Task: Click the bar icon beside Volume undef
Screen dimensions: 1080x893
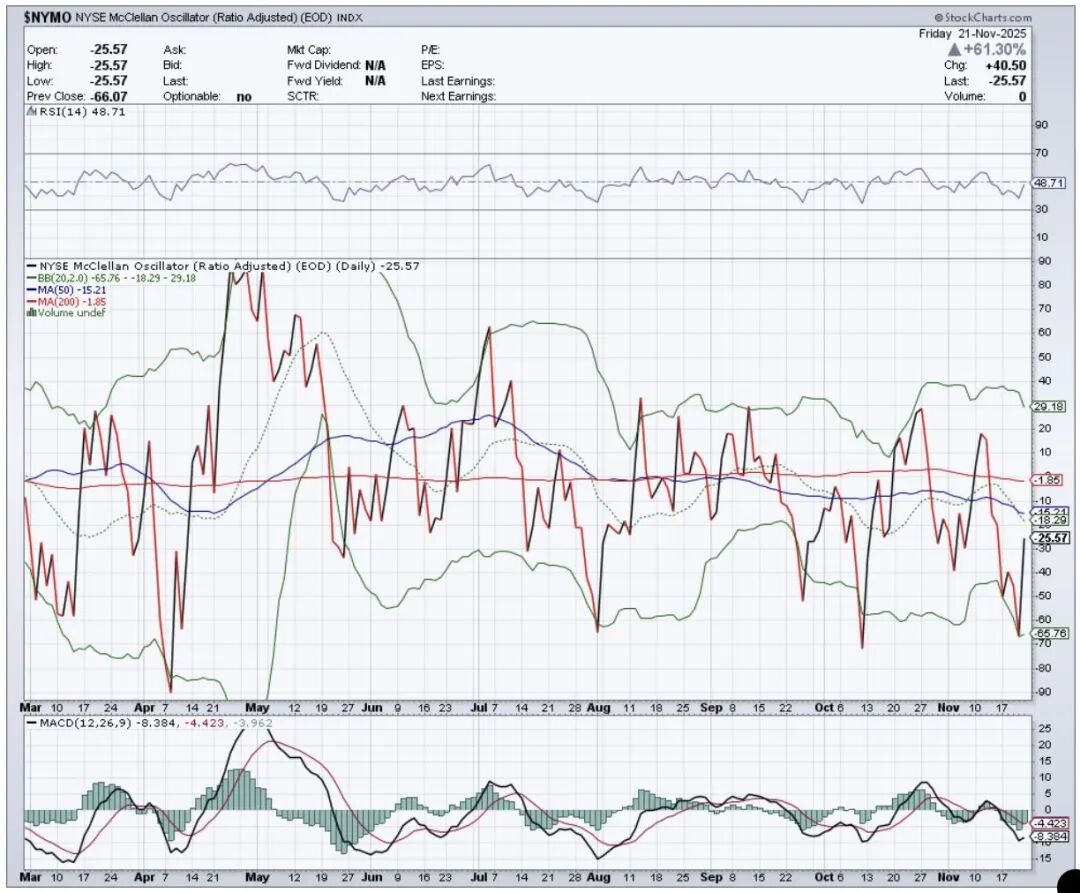Action: (32, 313)
